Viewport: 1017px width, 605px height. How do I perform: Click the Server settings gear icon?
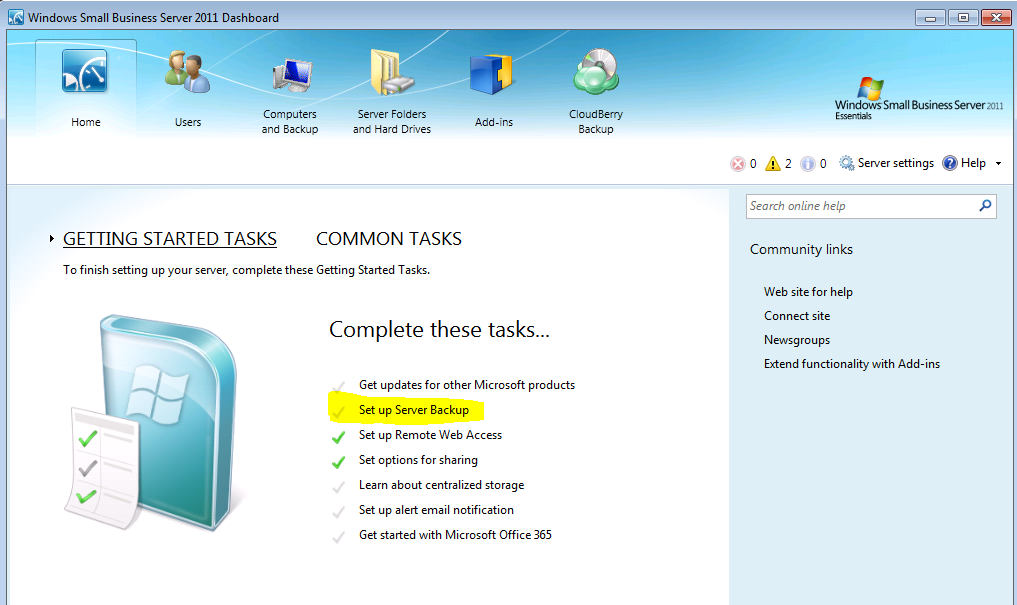click(x=846, y=163)
